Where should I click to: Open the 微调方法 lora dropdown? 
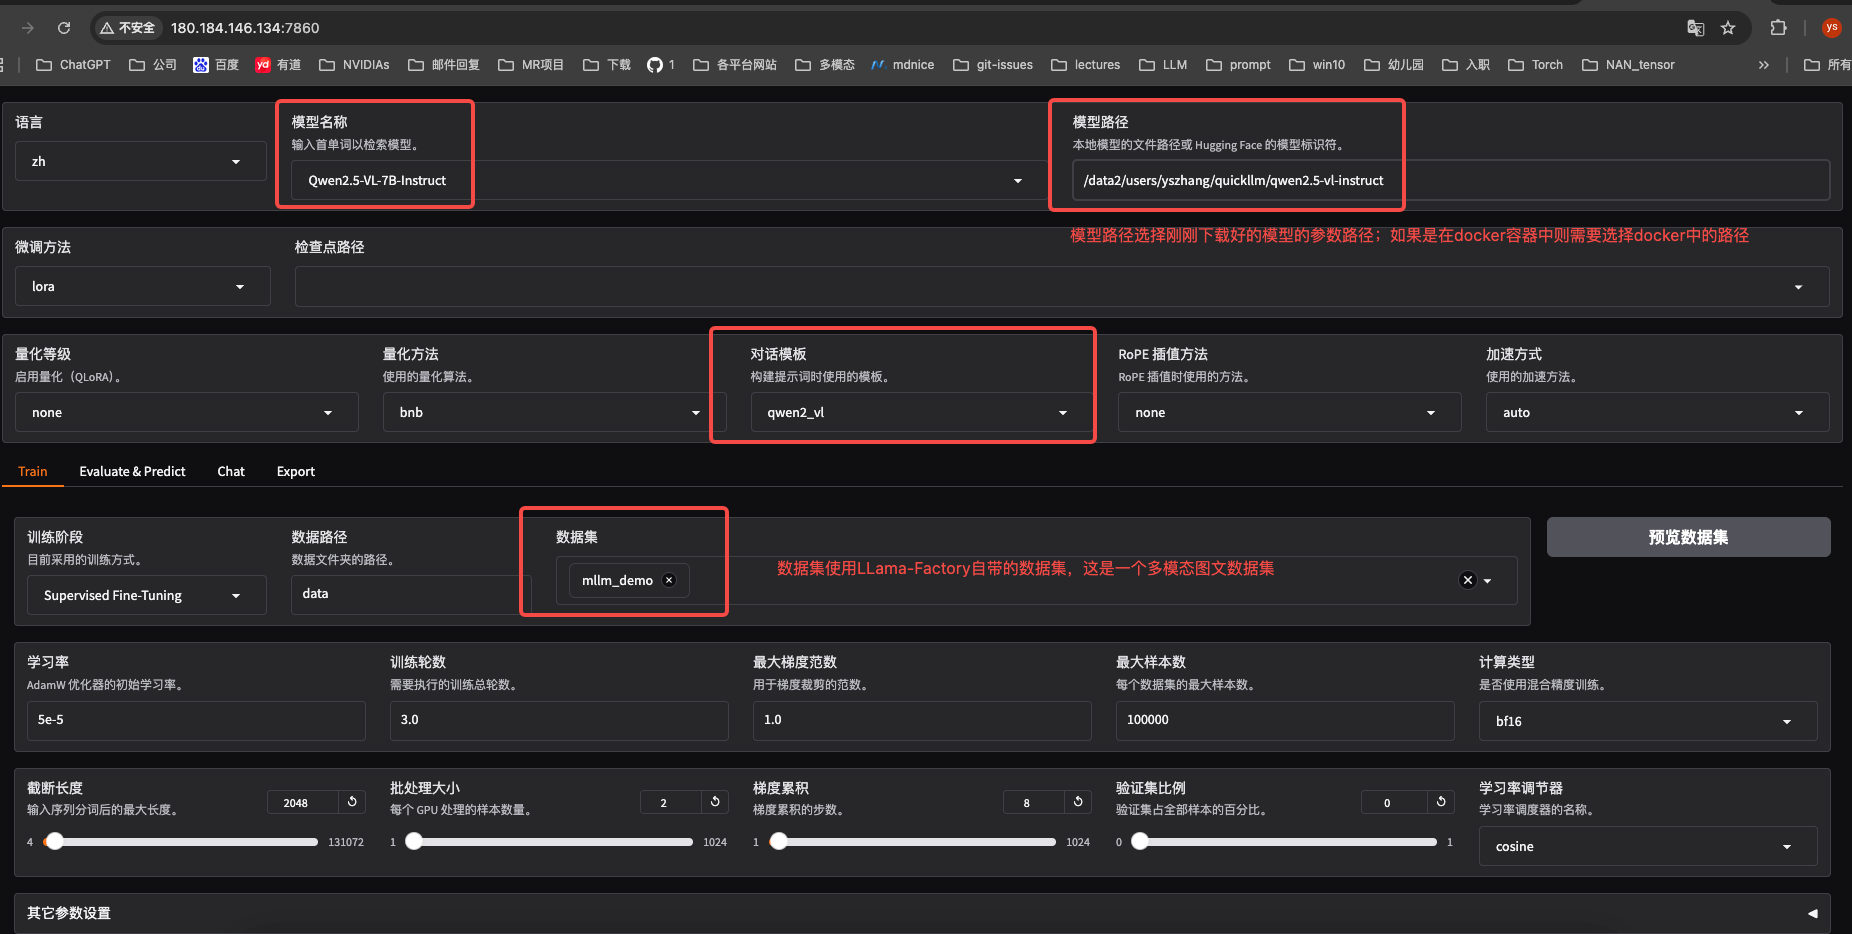pyautogui.click(x=143, y=286)
